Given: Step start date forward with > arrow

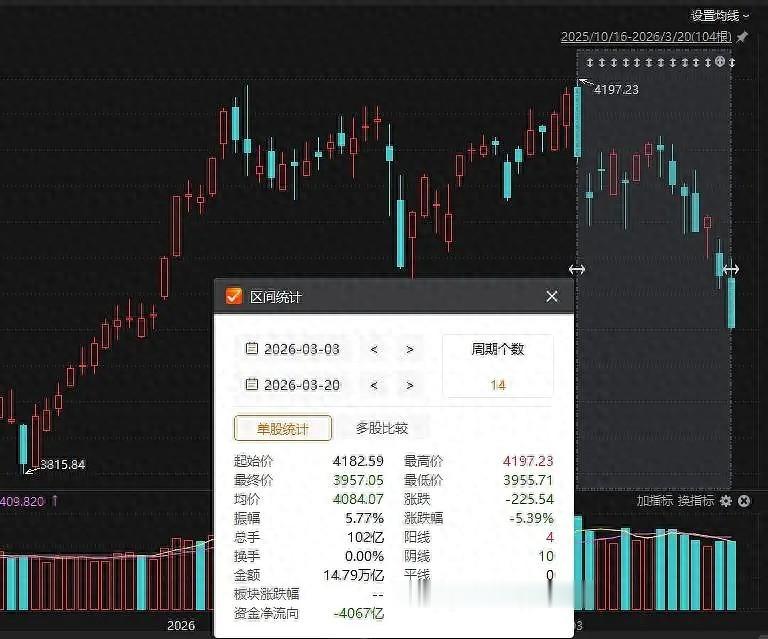Looking at the screenshot, I should 409,349.
